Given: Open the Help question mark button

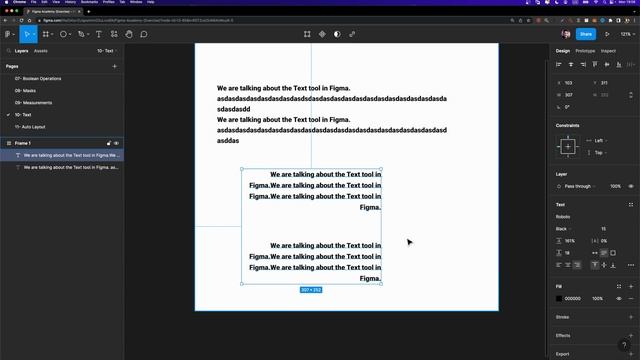Looking at the screenshot, I should coord(624,346).
